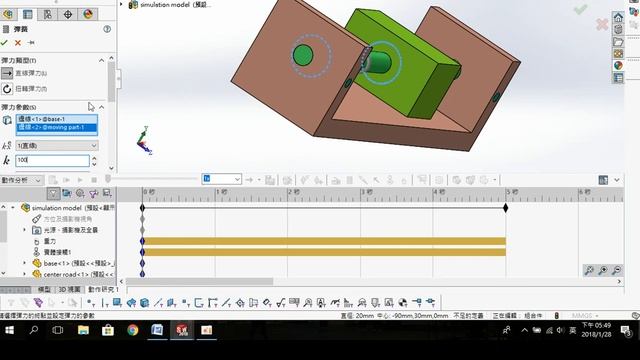640x360 pixels.
Task: Open the Appearances color ball task pane
Action: tap(618, 66)
